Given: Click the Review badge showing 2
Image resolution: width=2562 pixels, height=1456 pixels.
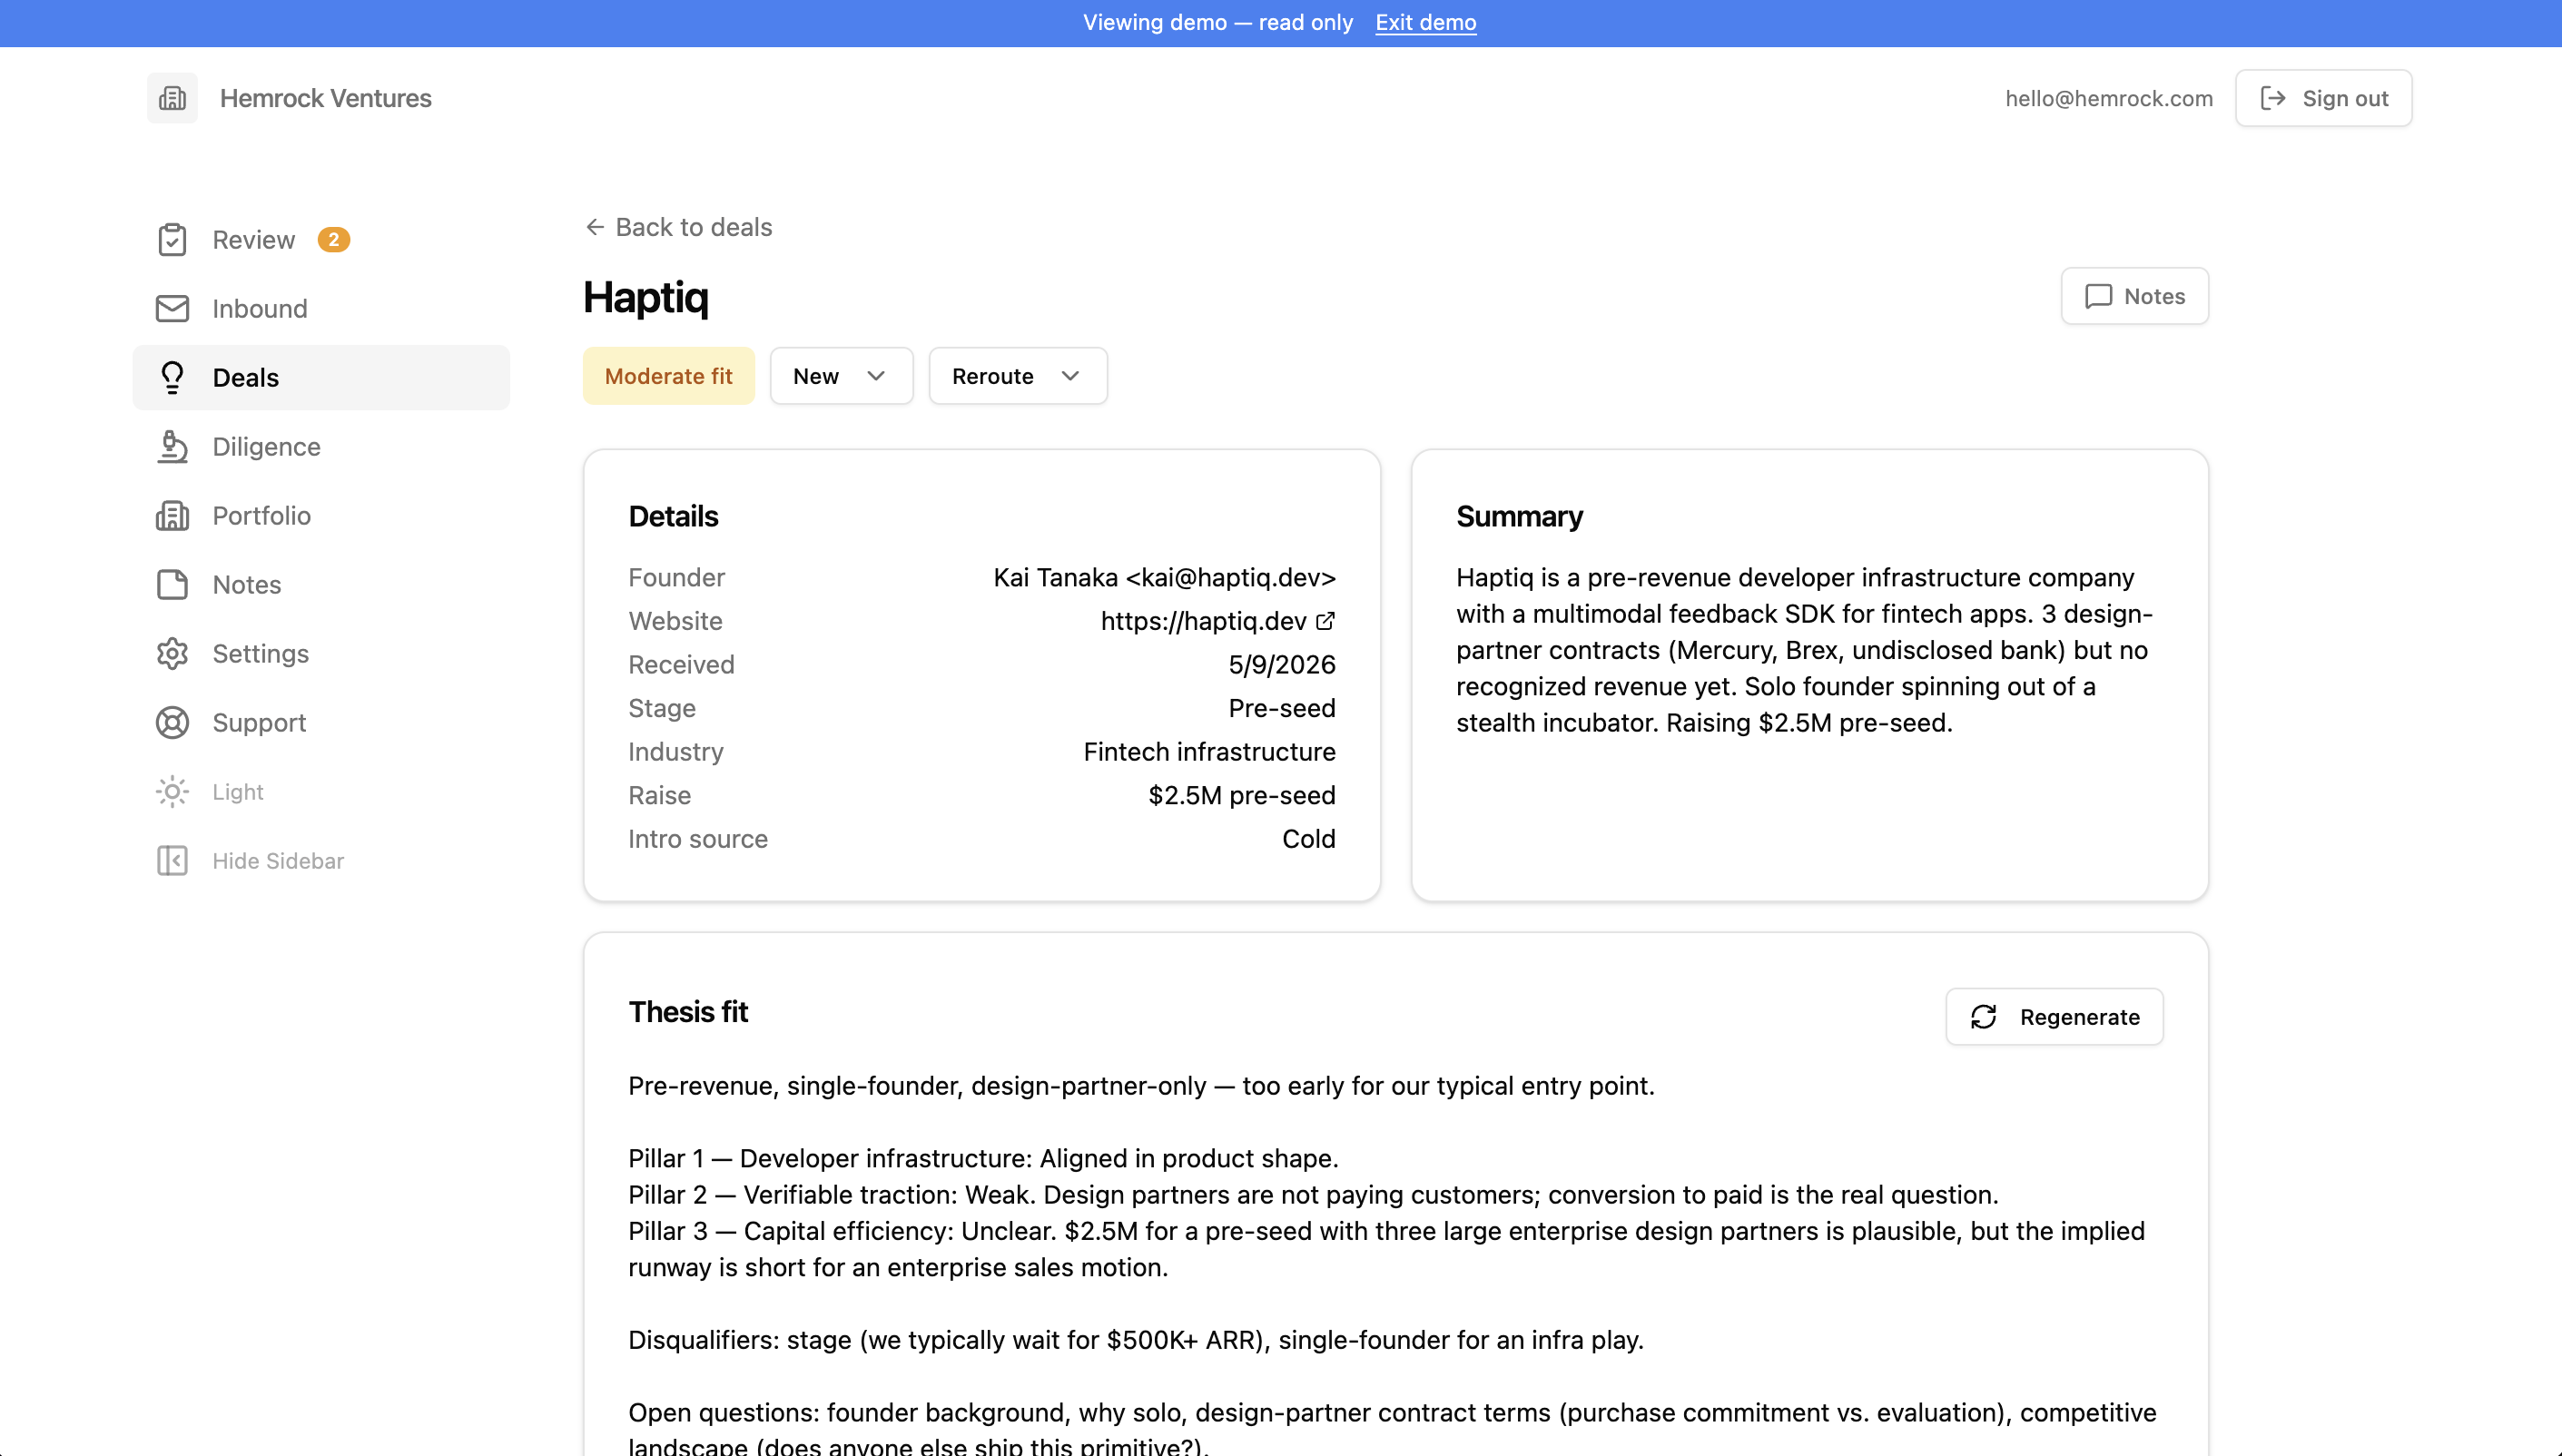Looking at the screenshot, I should (333, 240).
